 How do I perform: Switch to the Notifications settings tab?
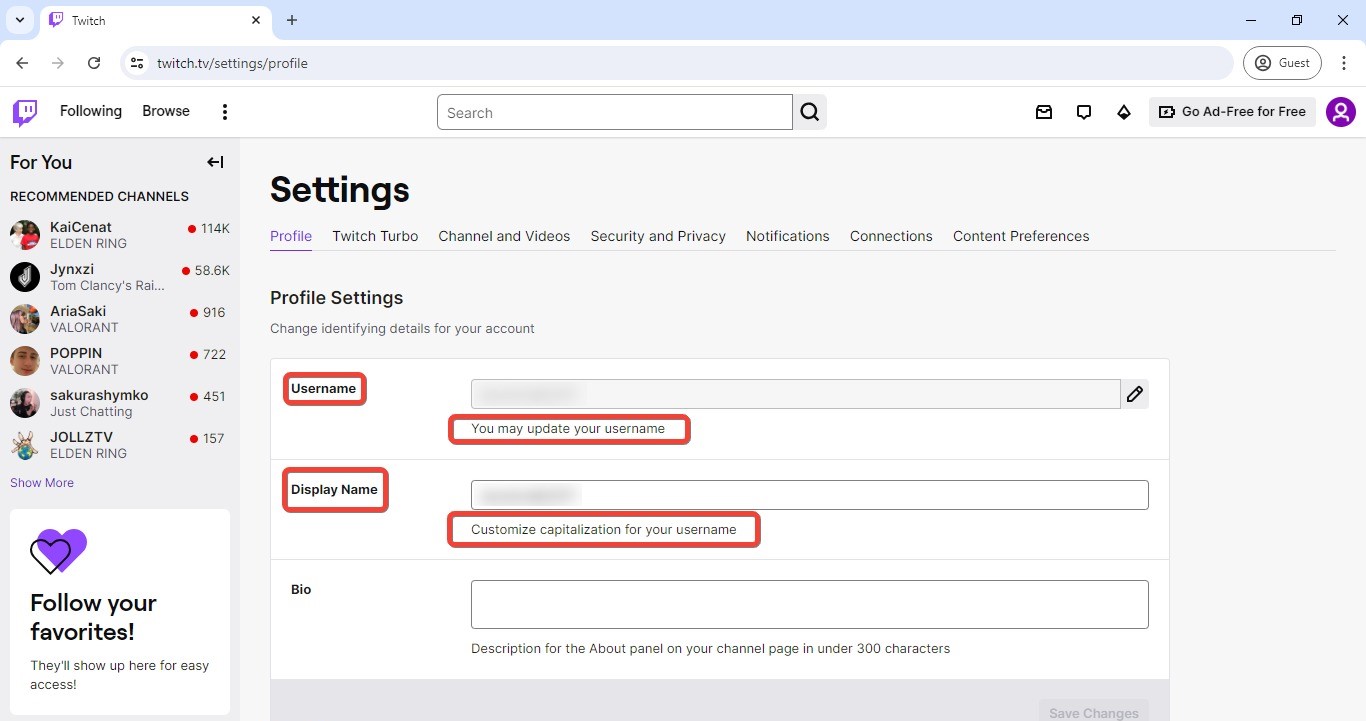pos(787,236)
